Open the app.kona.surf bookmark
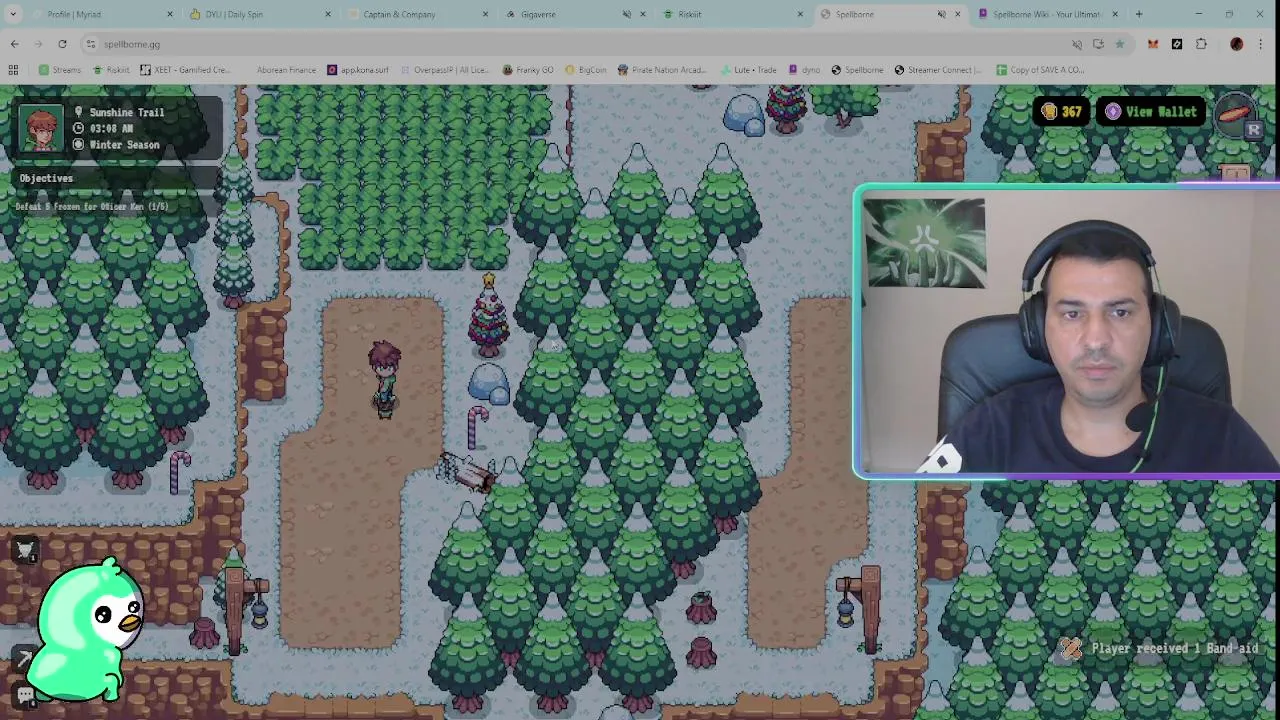This screenshot has width=1280, height=720. [x=358, y=70]
